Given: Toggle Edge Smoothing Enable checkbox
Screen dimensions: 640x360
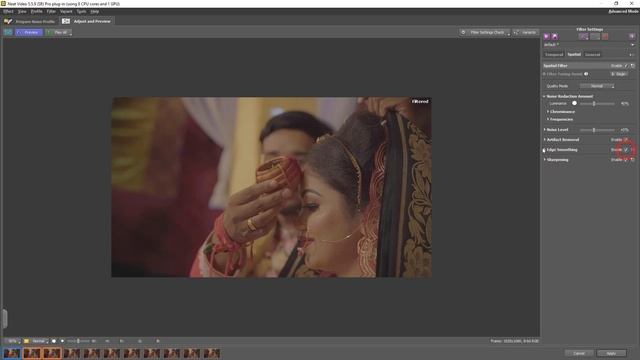Looking at the screenshot, I should pos(626,150).
